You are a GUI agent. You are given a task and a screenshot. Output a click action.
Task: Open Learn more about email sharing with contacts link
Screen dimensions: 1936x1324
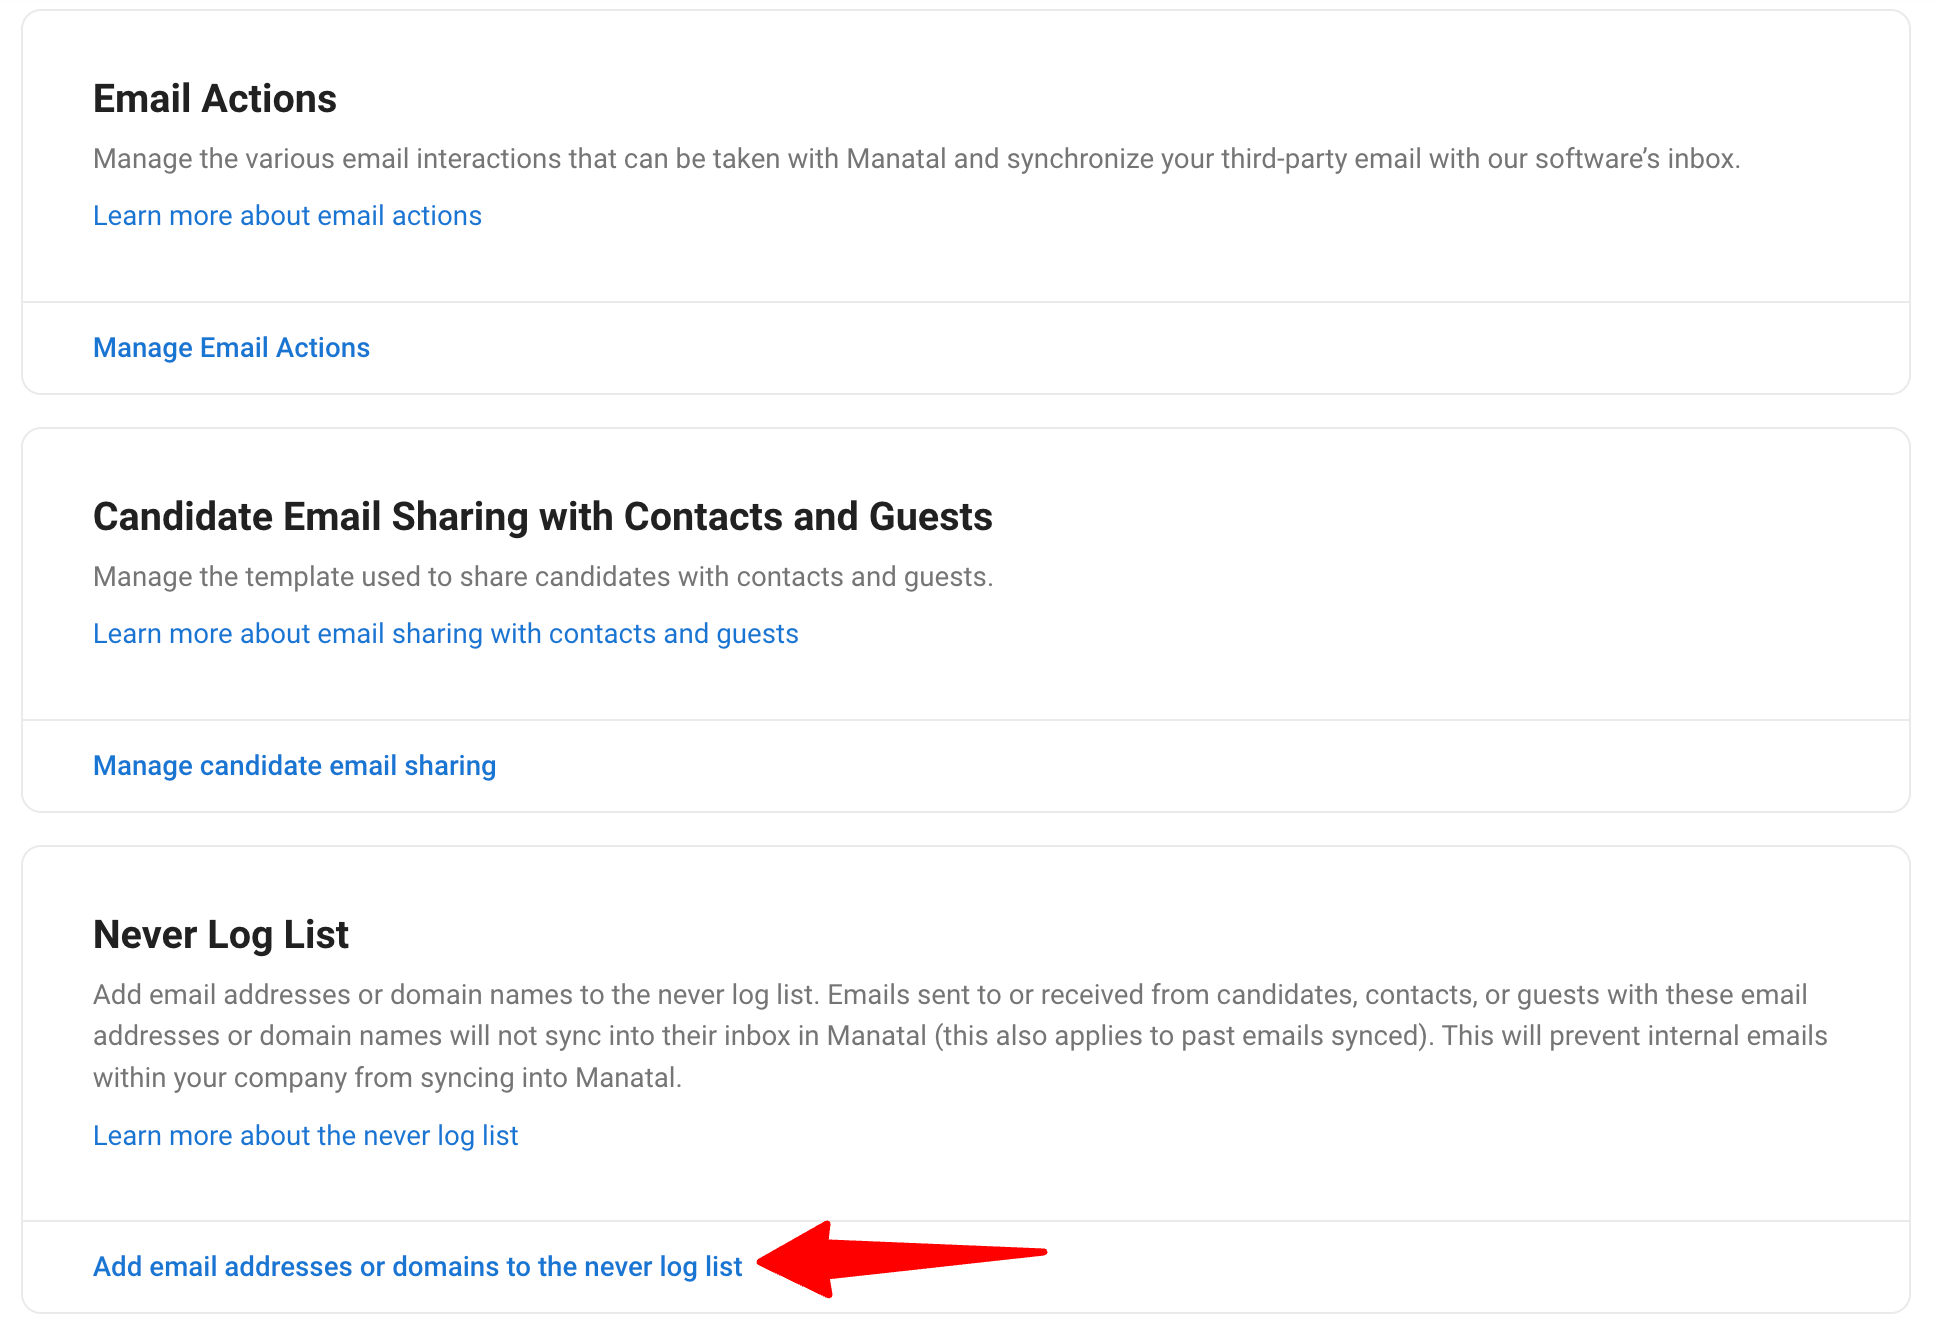pyautogui.click(x=445, y=634)
